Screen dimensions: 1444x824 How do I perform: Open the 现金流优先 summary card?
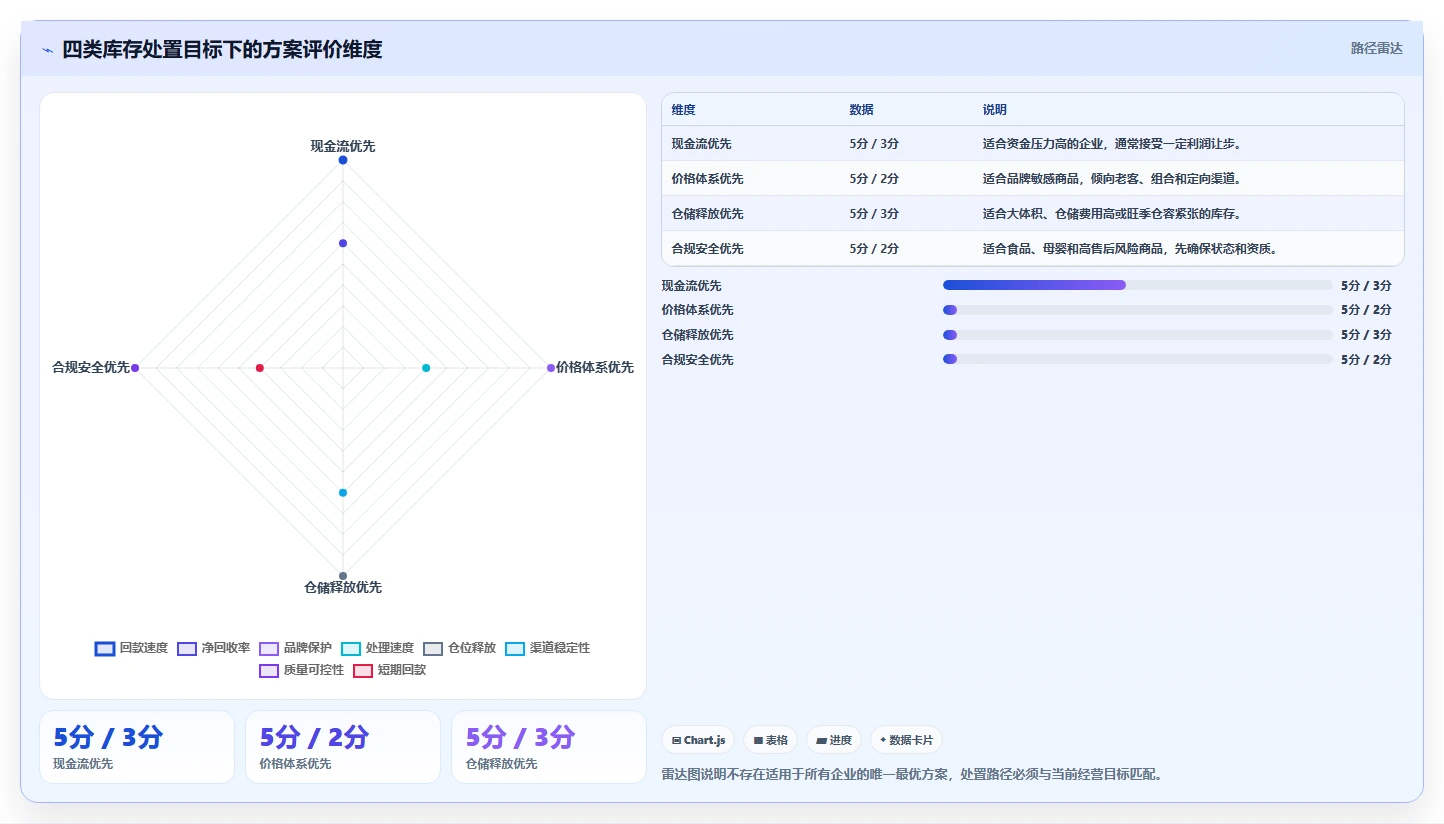pyautogui.click(x=137, y=747)
